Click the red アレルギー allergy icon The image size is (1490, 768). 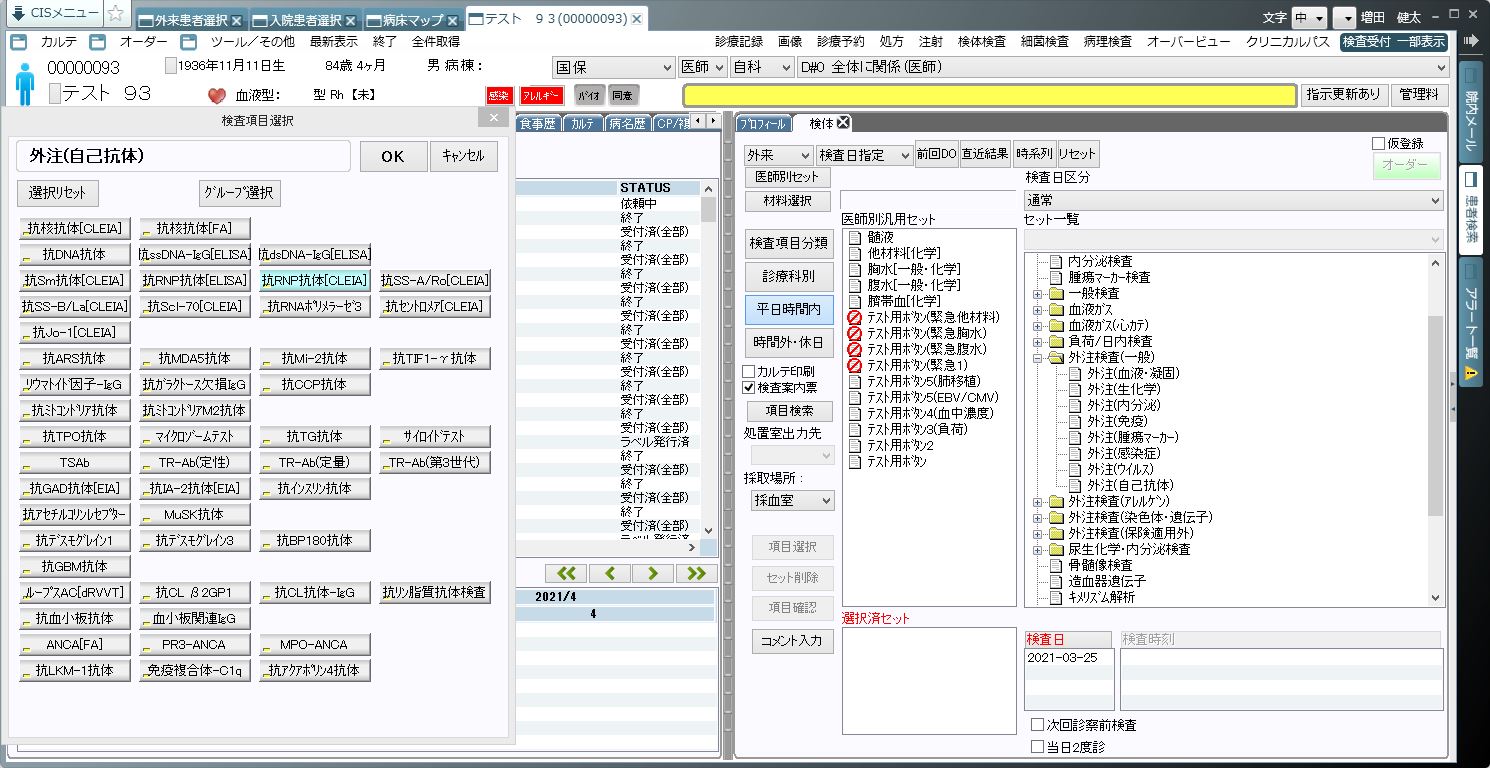click(x=541, y=96)
